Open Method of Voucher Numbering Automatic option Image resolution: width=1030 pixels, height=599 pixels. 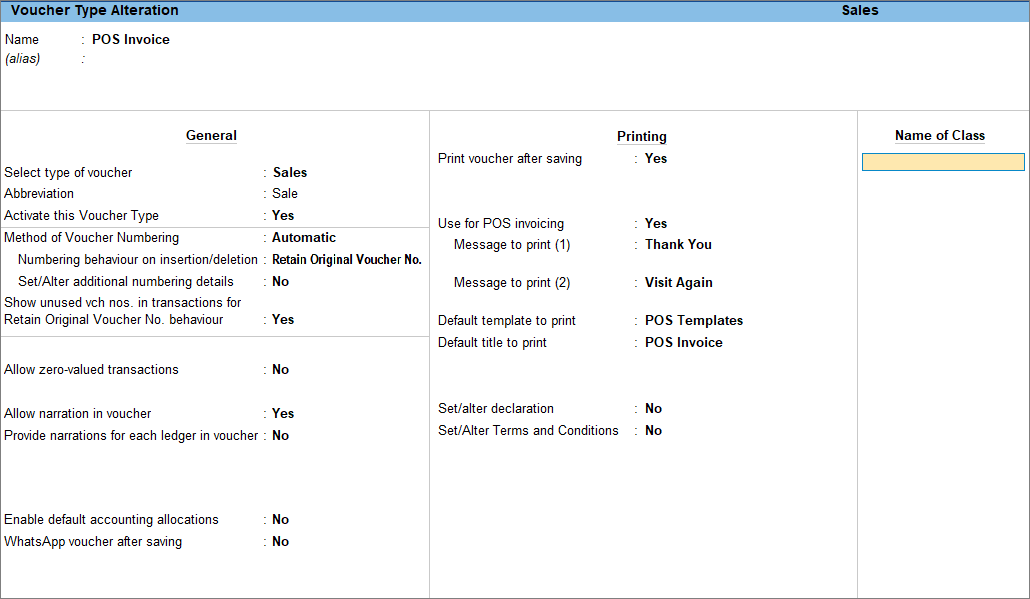304,237
